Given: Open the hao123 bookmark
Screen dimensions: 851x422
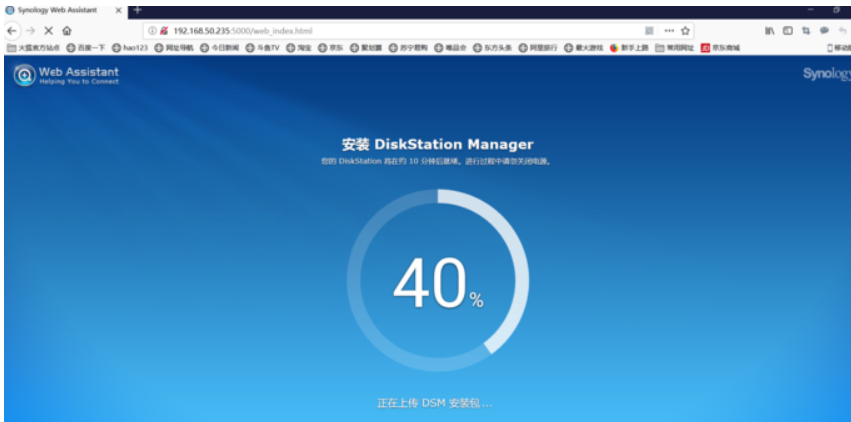Looking at the screenshot, I should (x=130, y=48).
